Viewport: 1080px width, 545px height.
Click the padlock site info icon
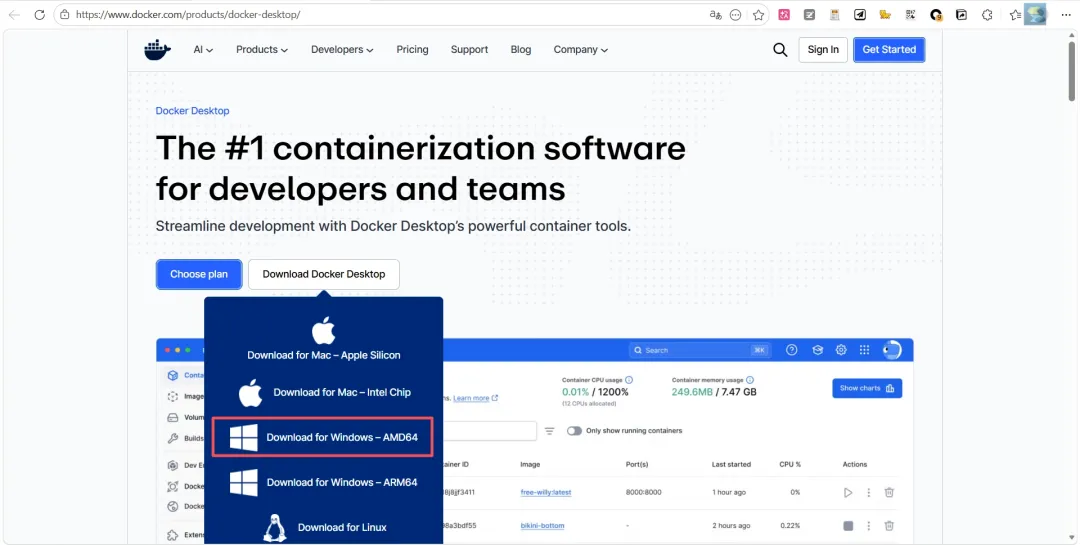point(65,14)
